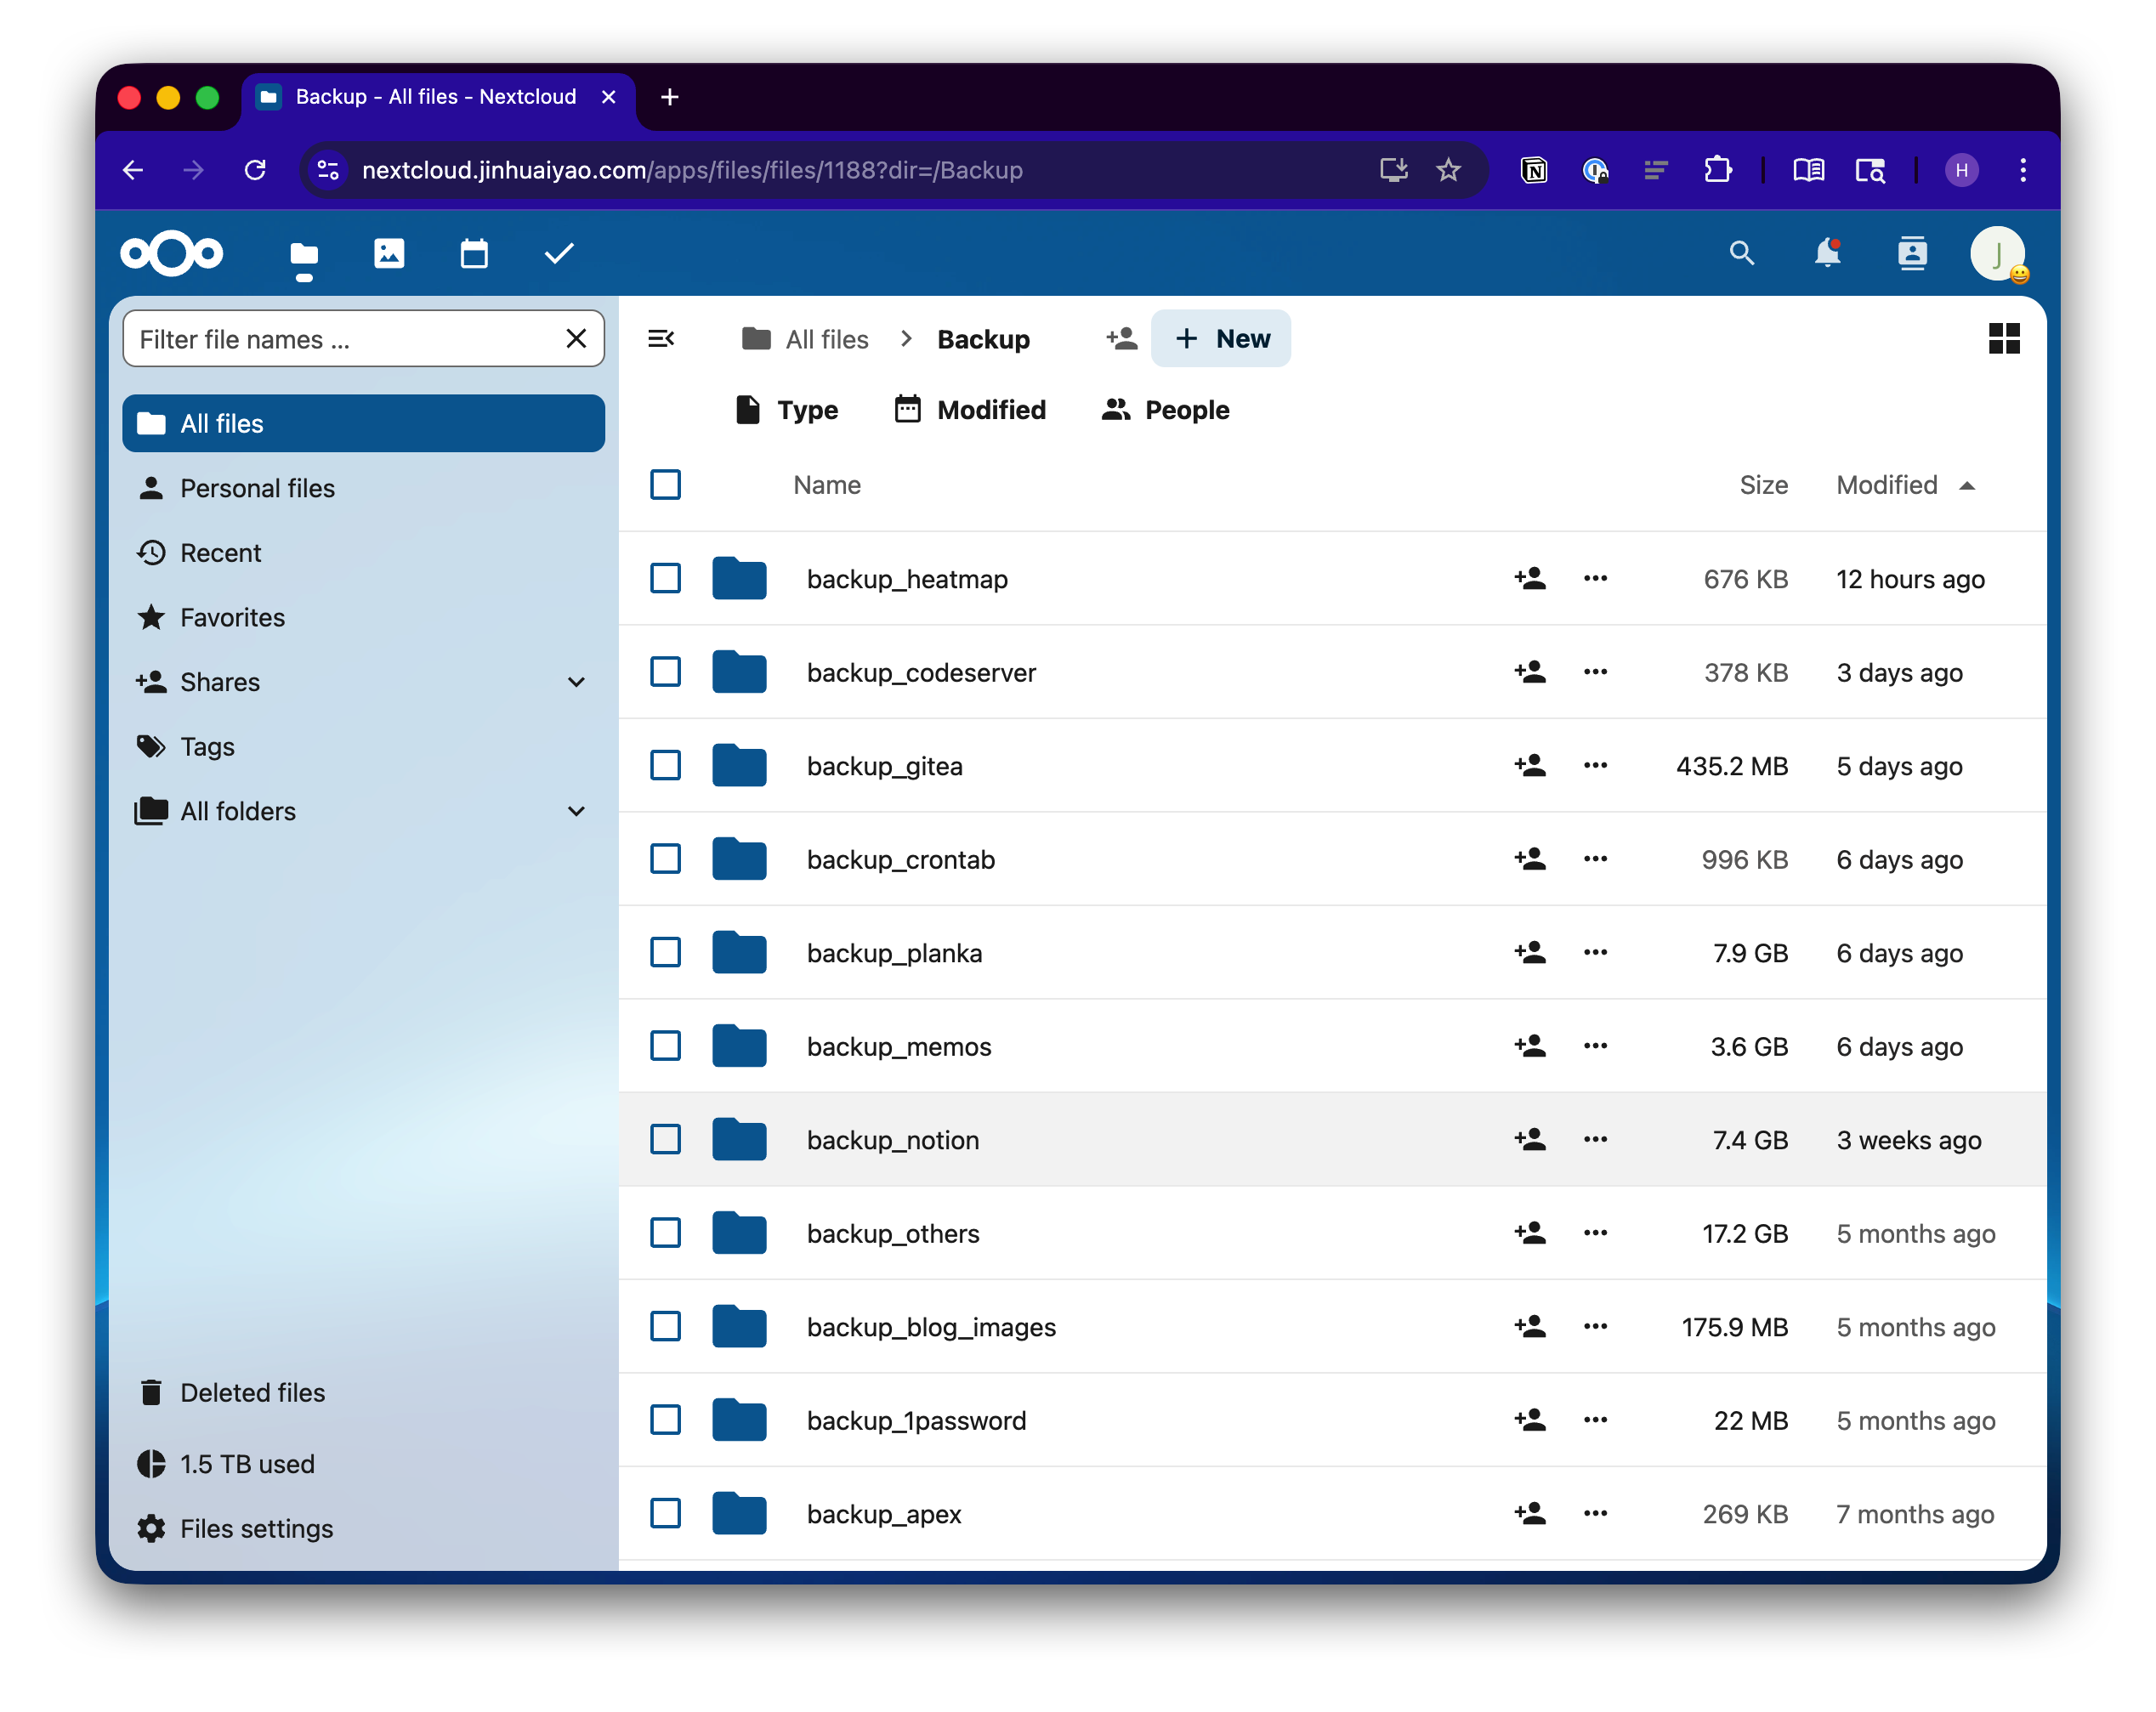Expand the Shares section chevron
The height and width of the screenshot is (1712, 2156).
click(x=576, y=682)
